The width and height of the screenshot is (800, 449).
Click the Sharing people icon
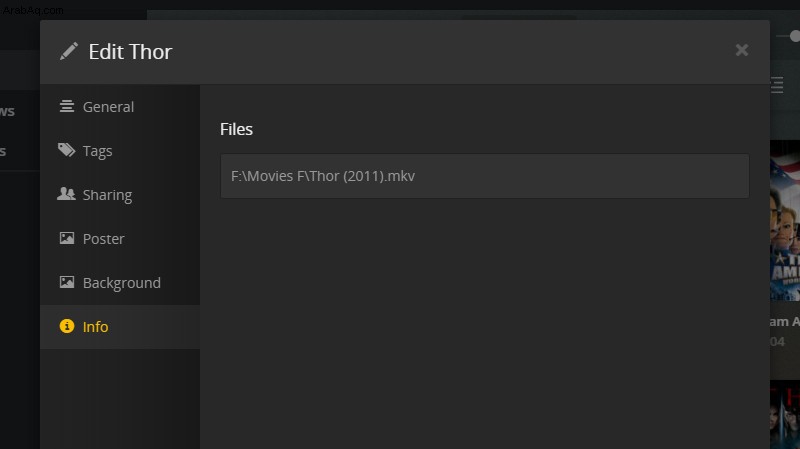pyautogui.click(x=66, y=194)
